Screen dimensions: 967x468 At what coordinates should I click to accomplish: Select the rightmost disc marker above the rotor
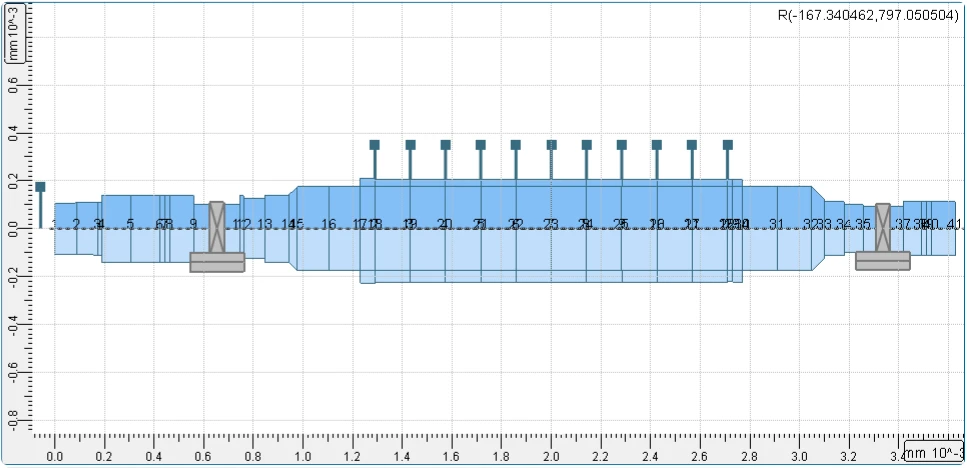point(727,145)
